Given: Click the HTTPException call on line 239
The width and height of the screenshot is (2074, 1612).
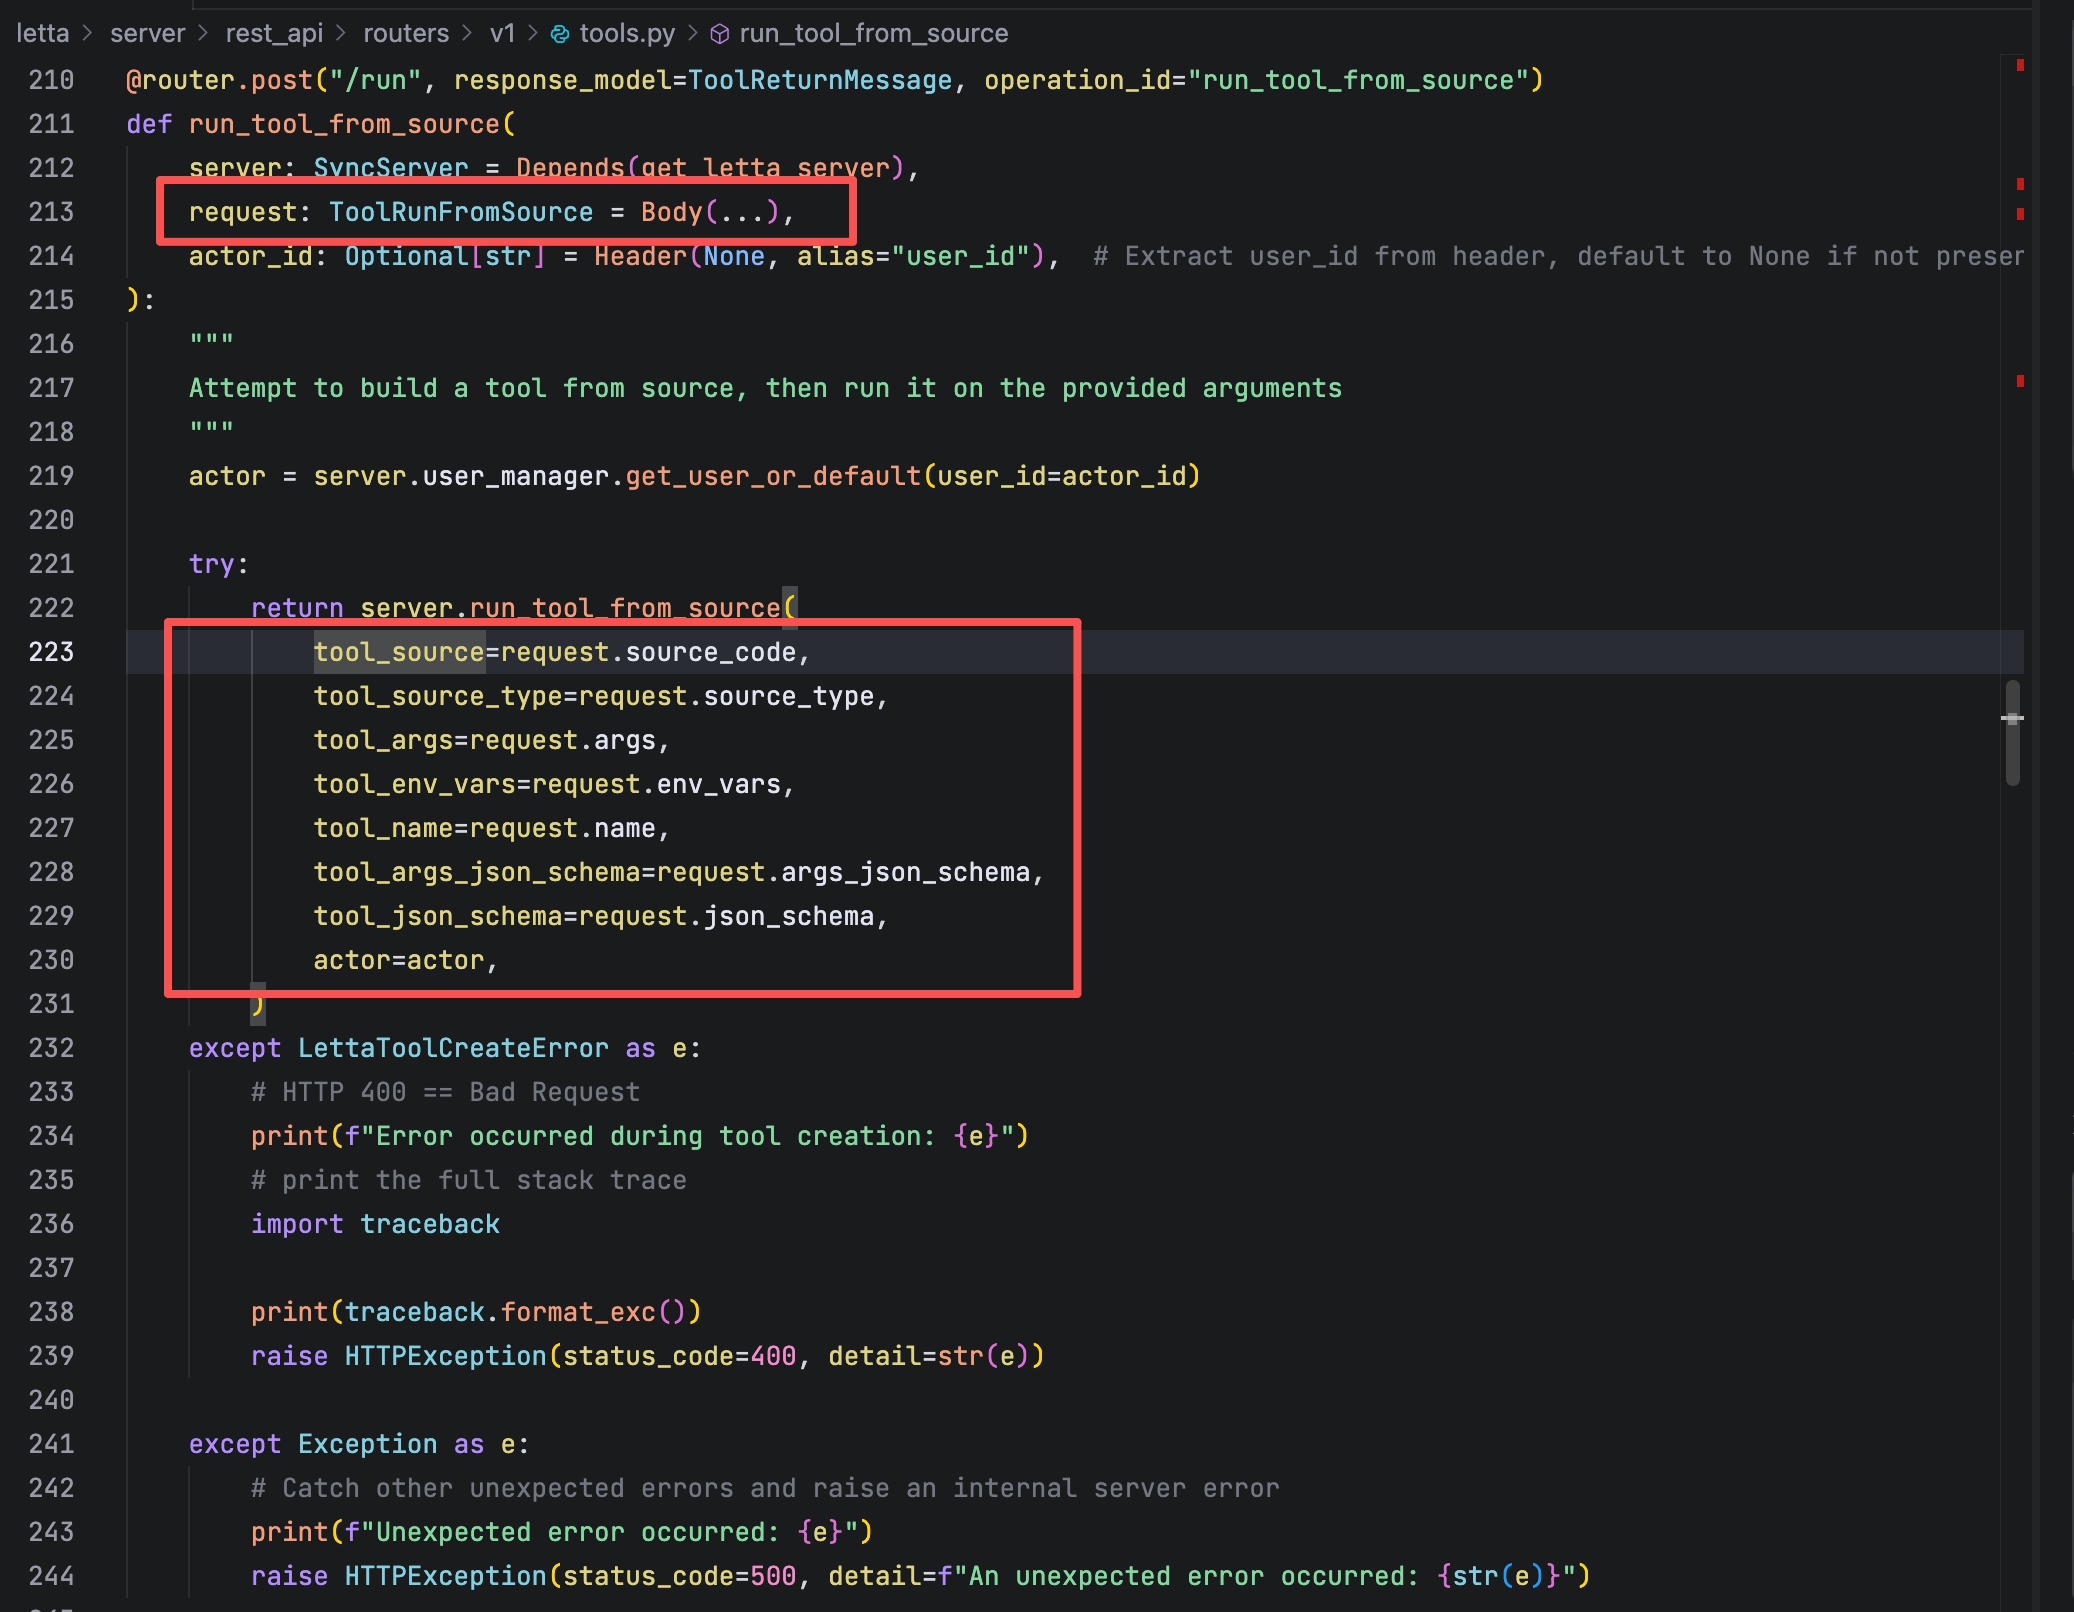Looking at the screenshot, I should click(x=445, y=1356).
